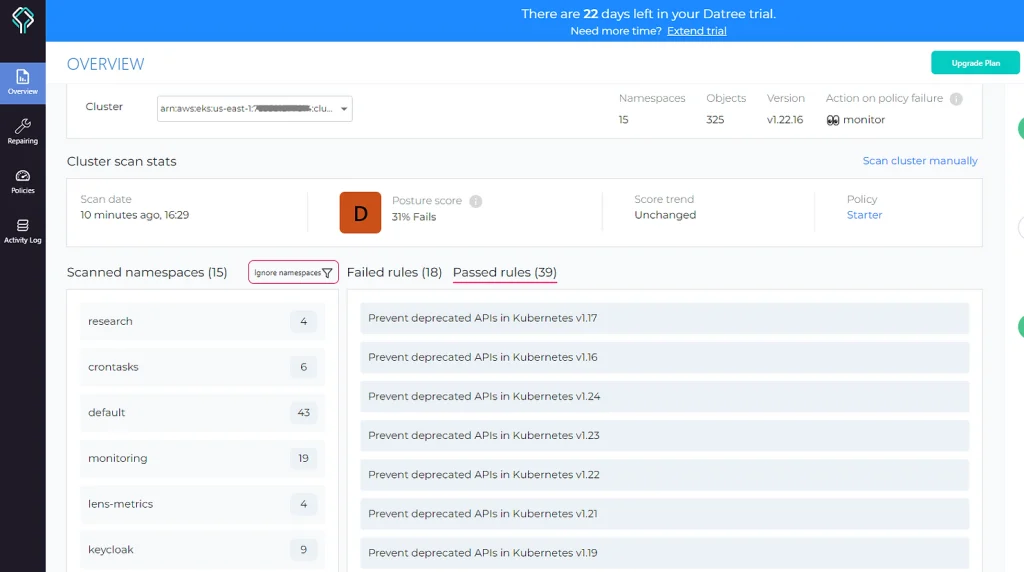Click the Cluster scan stats heading
This screenshot has height=572, width=1024.
tap(121, 161)
